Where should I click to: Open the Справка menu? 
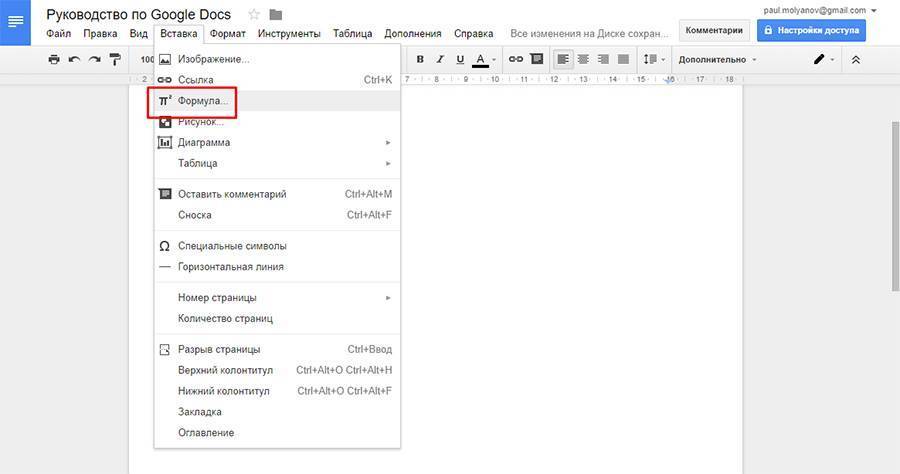coord(474,33)
